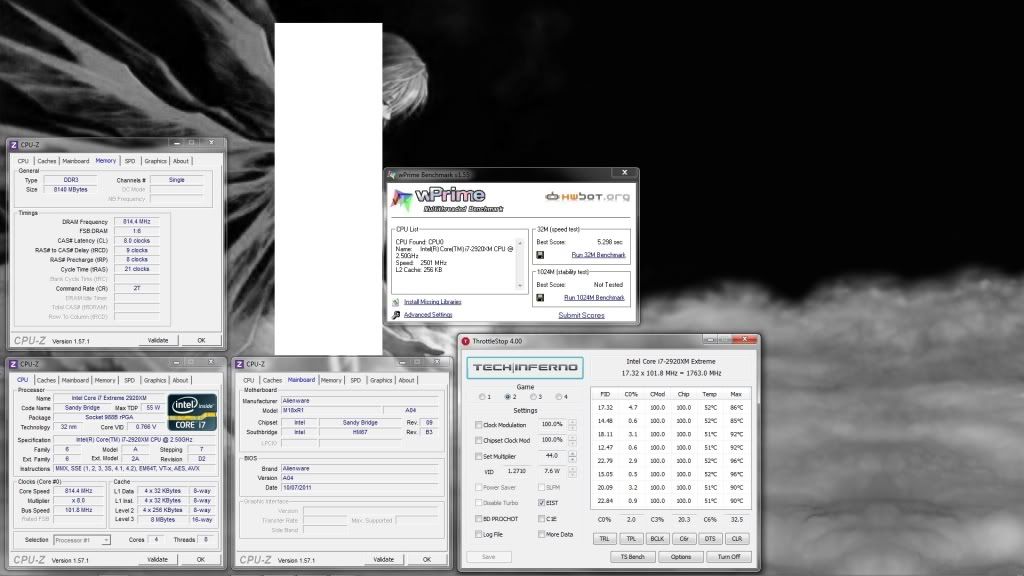Click the floppy save icon for the 1024M test
This screenshot has height=576, width=1024.
[x=540, y=298]
